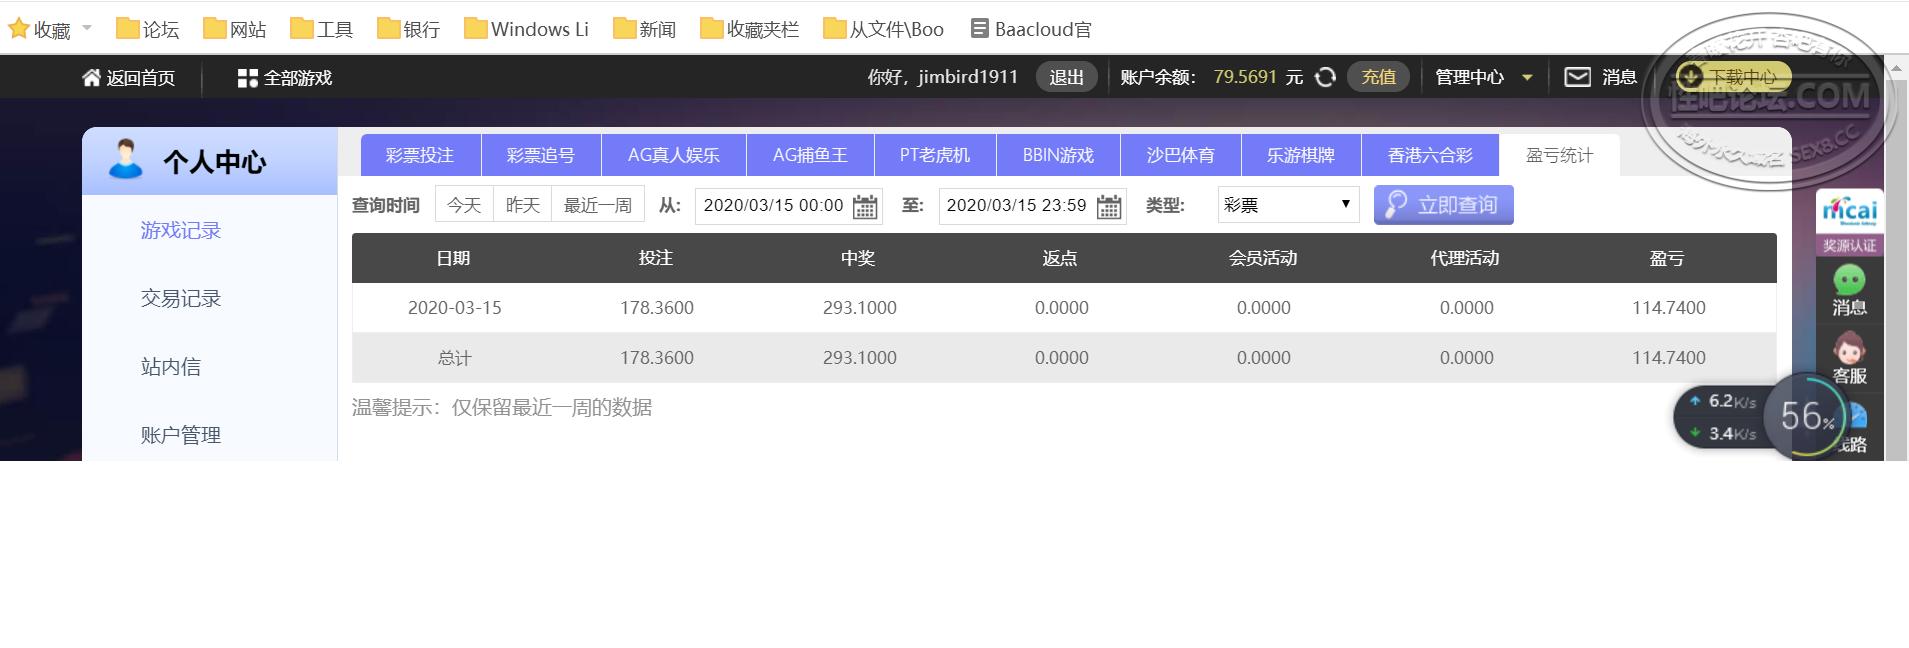Viewport: 1909px width, 648px height.
Task: Switch to AG捕鱼王 tab
Action: [810, 155]
